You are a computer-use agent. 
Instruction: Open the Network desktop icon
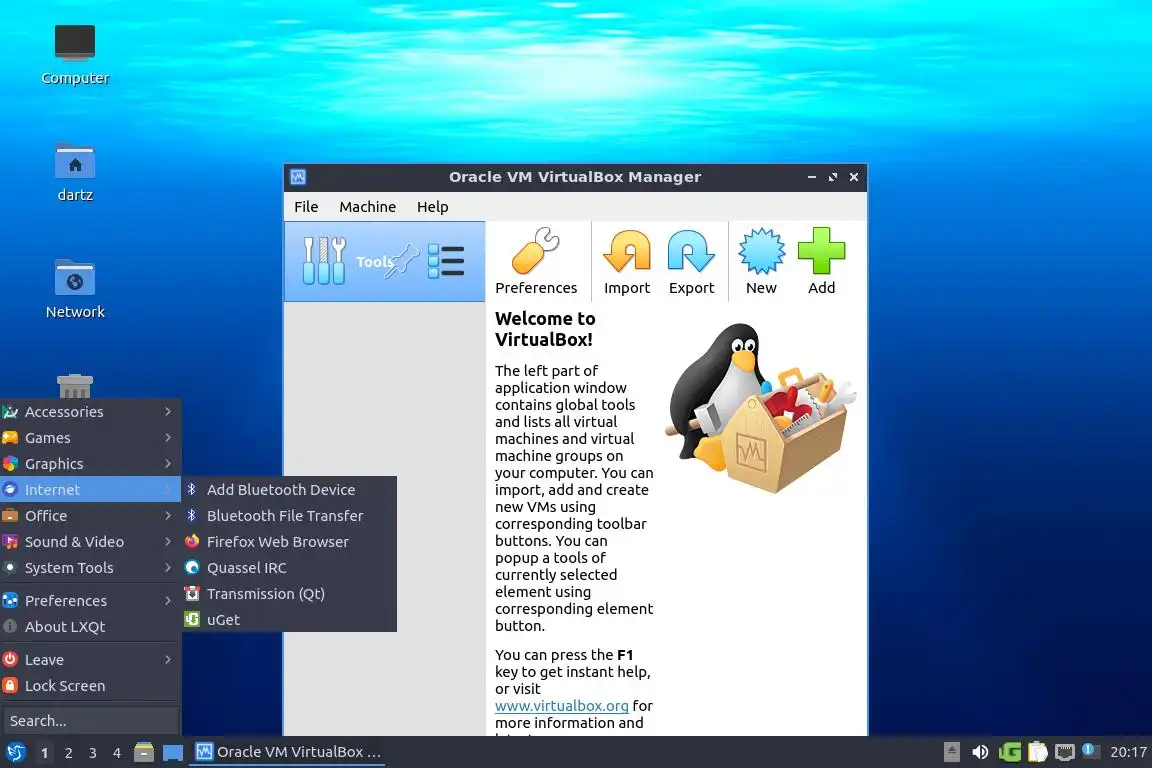coord(75,289)
